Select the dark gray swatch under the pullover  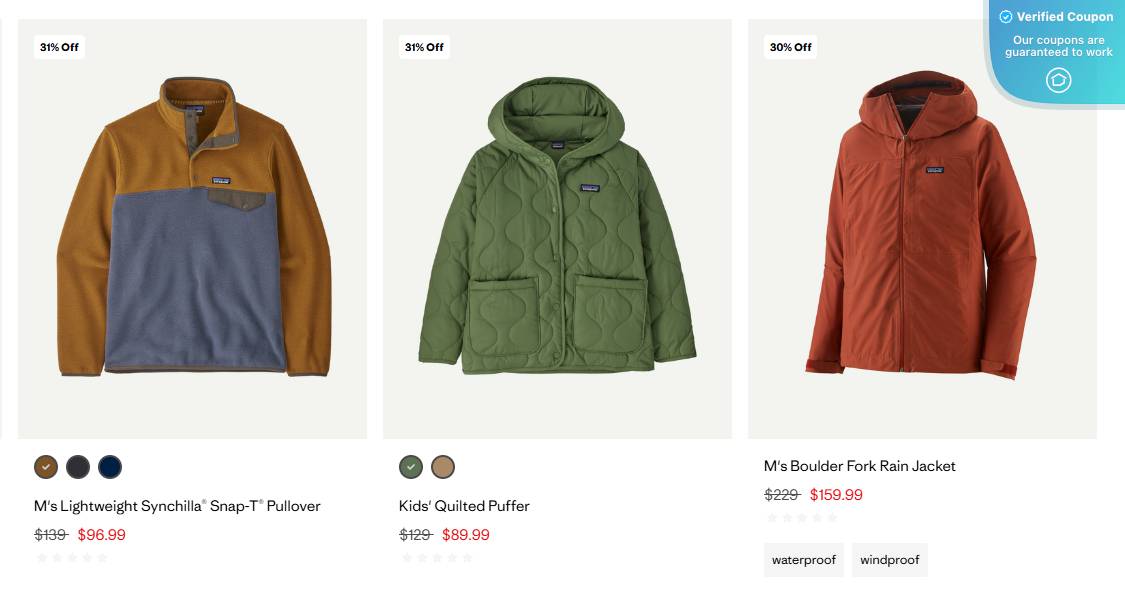pos(77,466)
